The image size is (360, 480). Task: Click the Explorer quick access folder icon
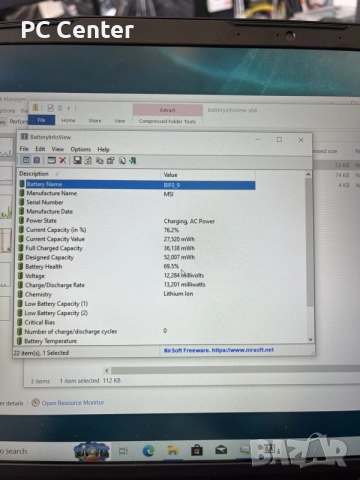(x=35, y=108)
